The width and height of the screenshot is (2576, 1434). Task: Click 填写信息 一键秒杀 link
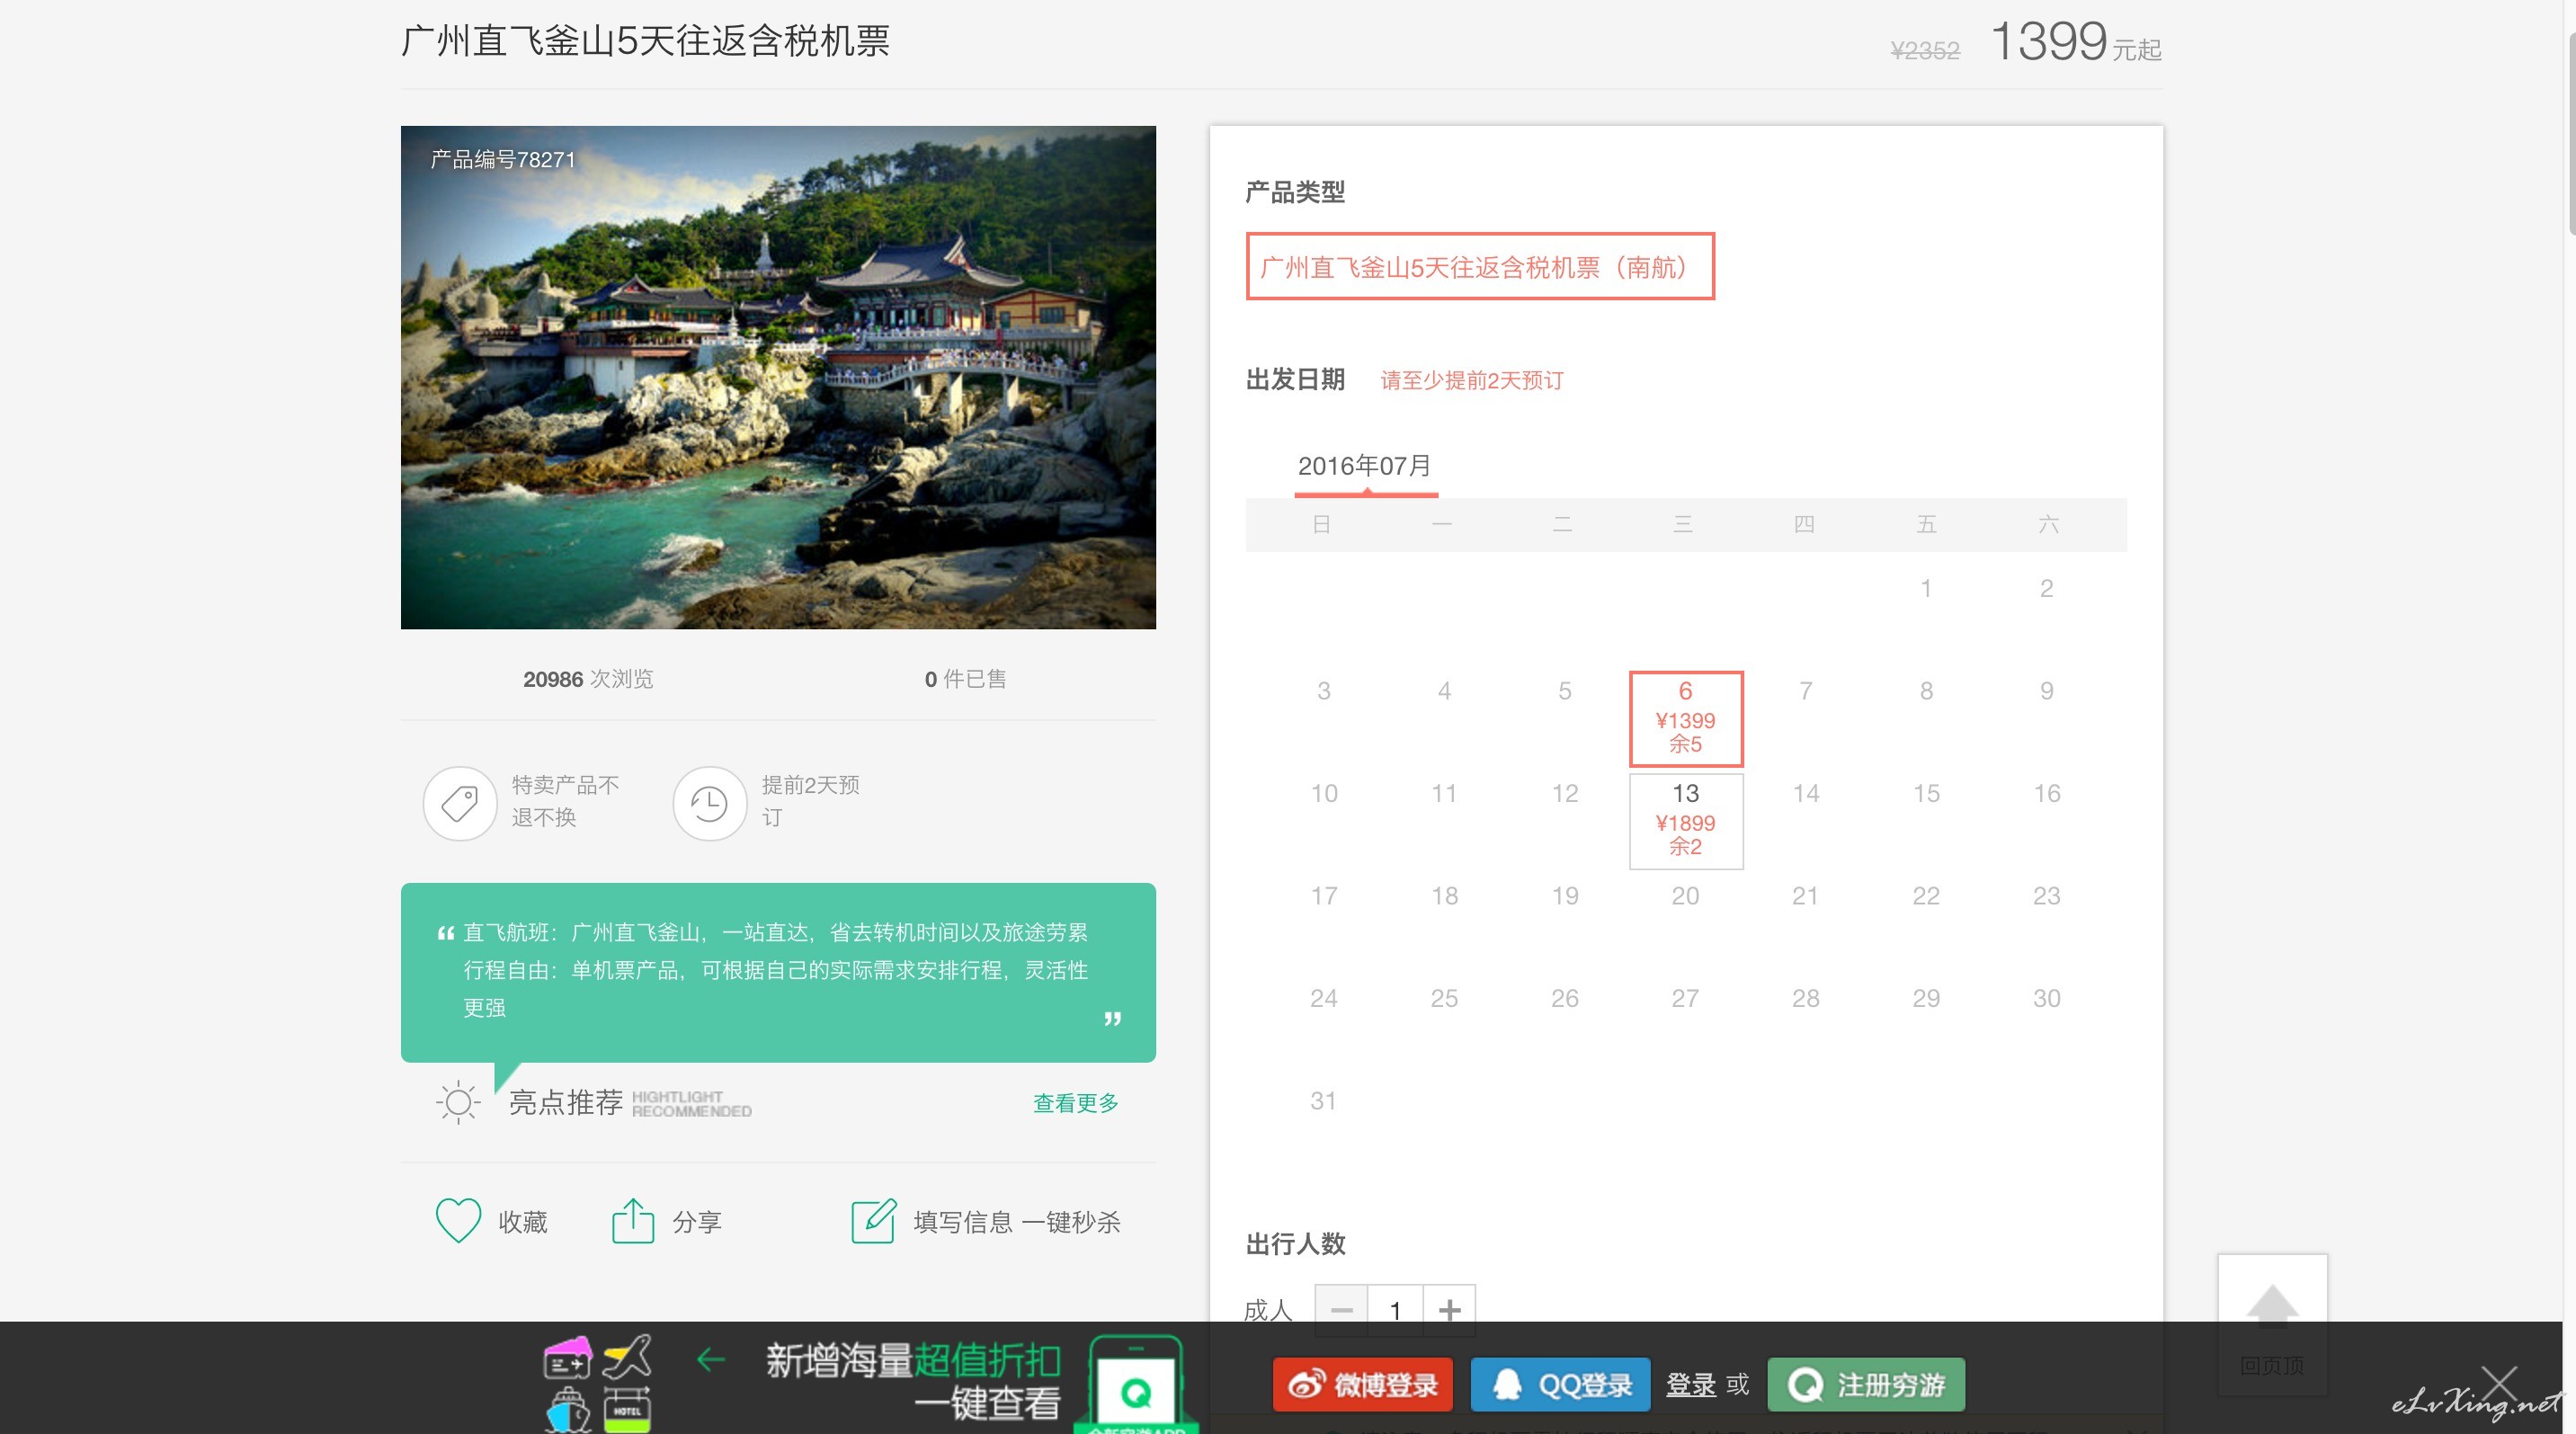coord(1017,1222)
